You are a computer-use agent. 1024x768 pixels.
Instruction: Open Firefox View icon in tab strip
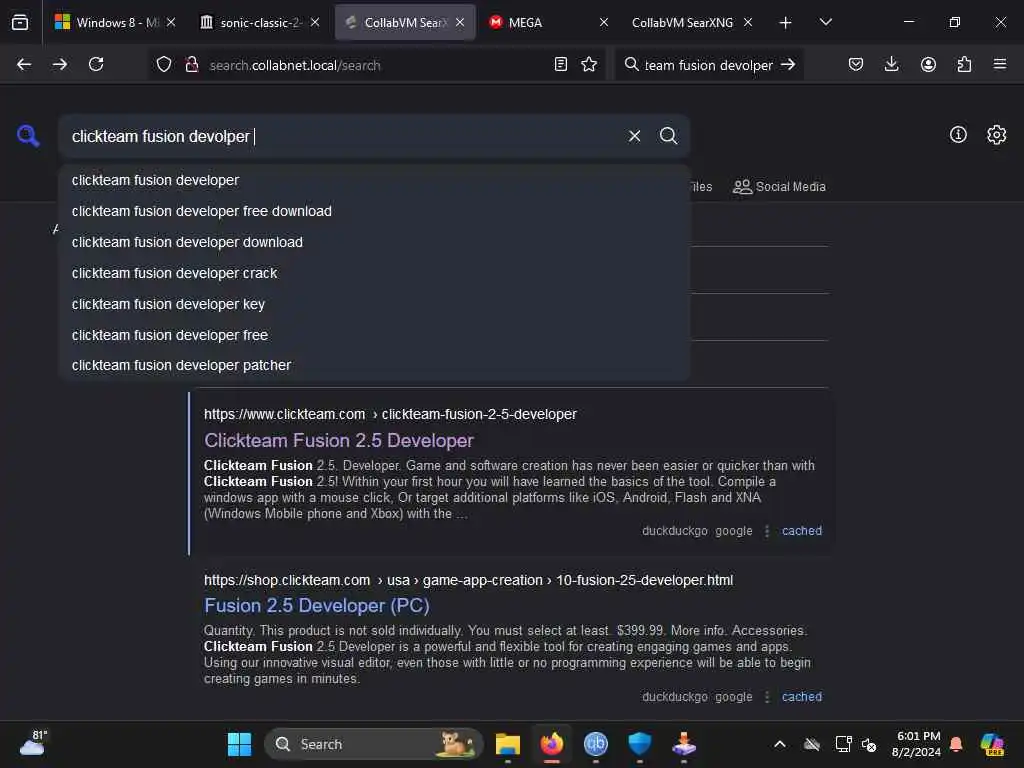pyautogui.click(x=20, y=22)
